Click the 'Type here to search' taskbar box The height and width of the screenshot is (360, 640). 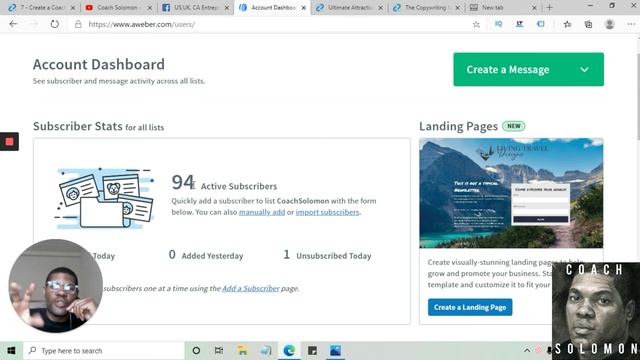click(x=104, y=351)
